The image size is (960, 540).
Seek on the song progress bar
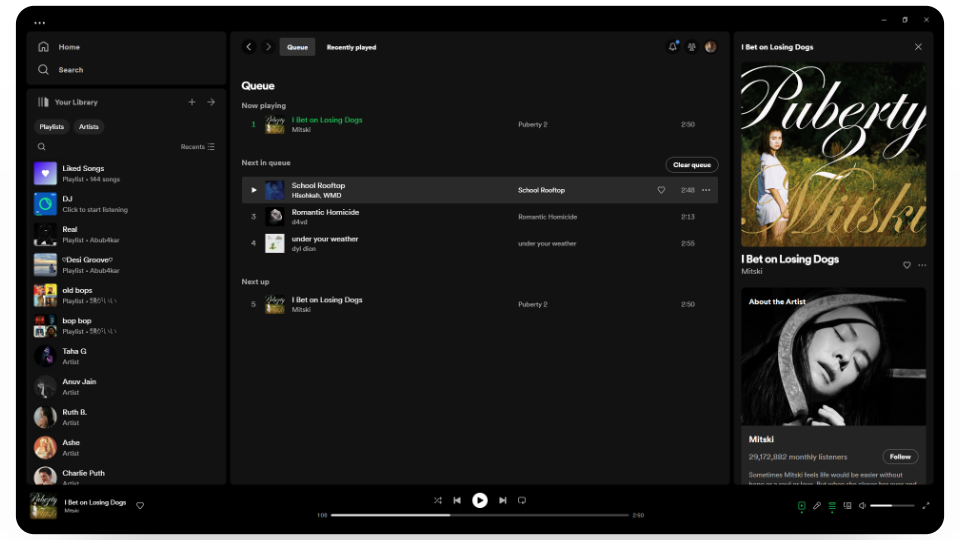click(x=479, y=515)
